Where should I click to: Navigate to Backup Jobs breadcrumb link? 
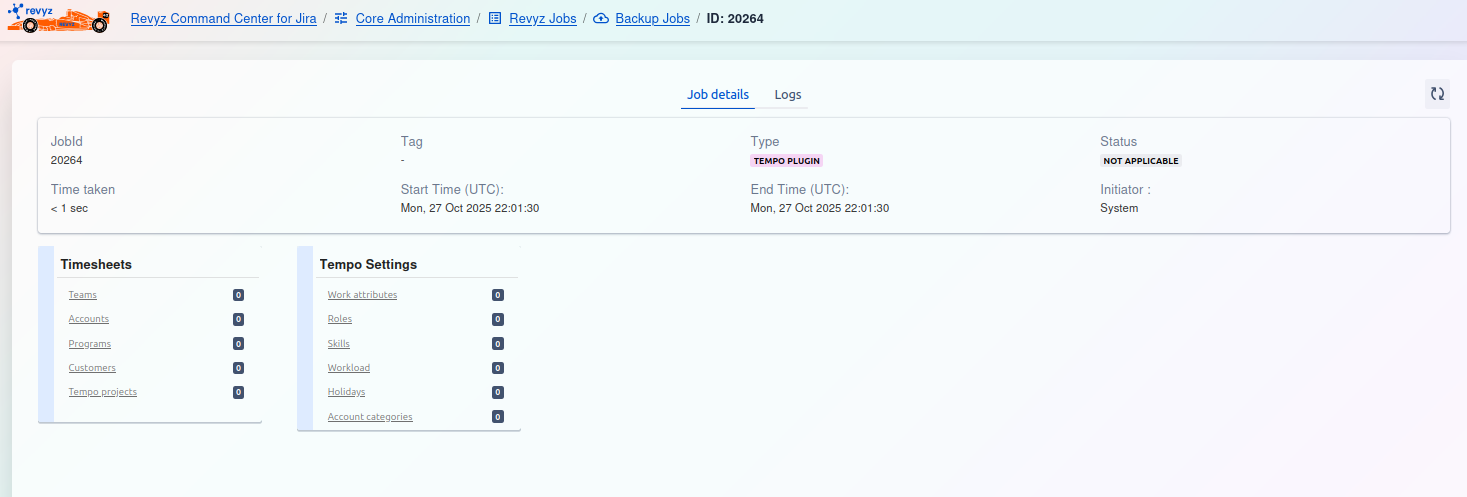tap(652, 18)
